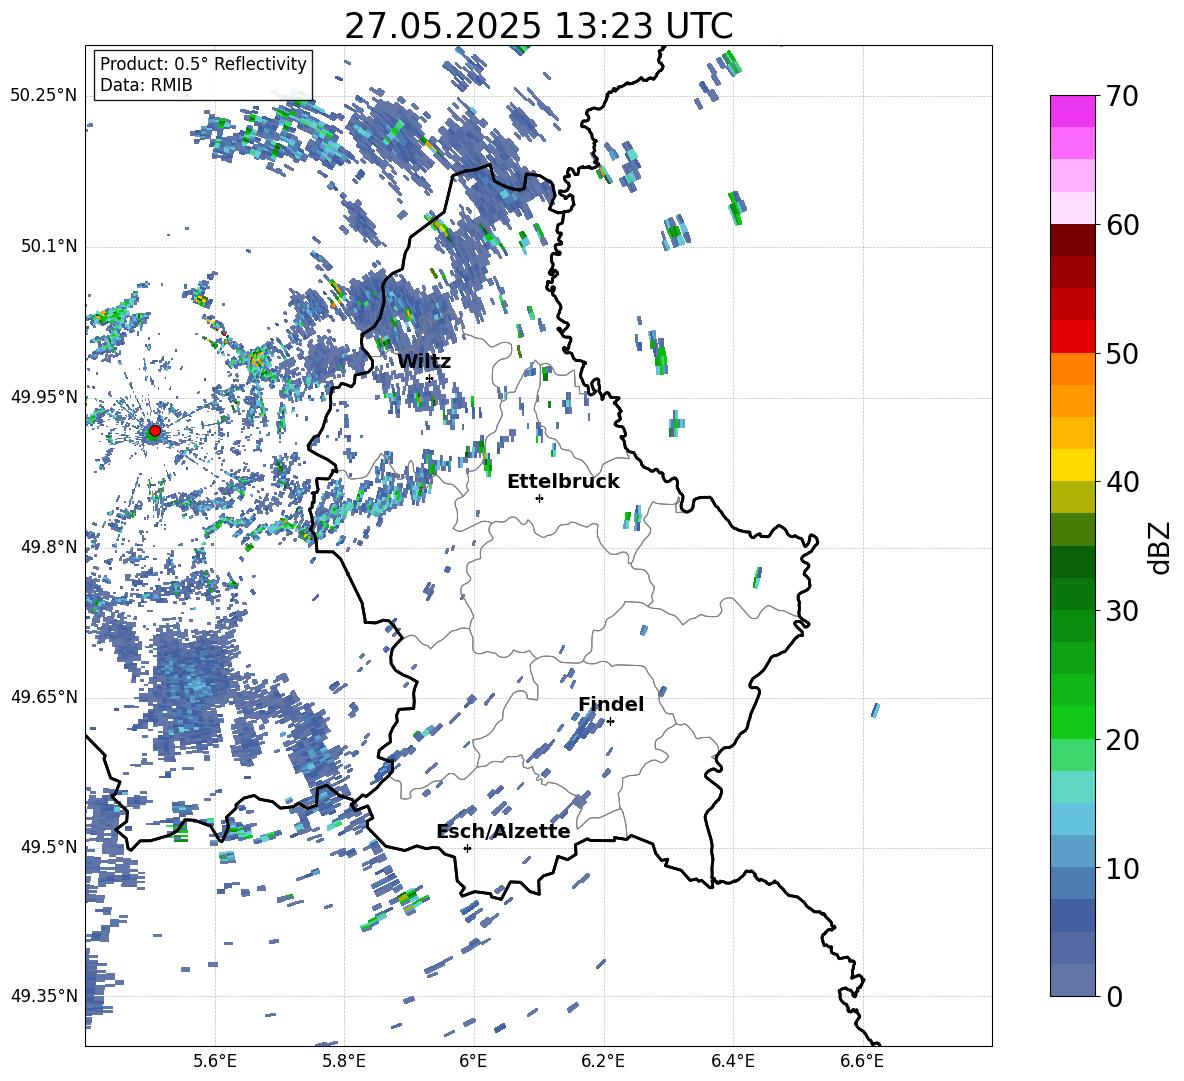Click the 50.25°N latitude tick label
The image size is (1184, 1081).
click(44, 96)
